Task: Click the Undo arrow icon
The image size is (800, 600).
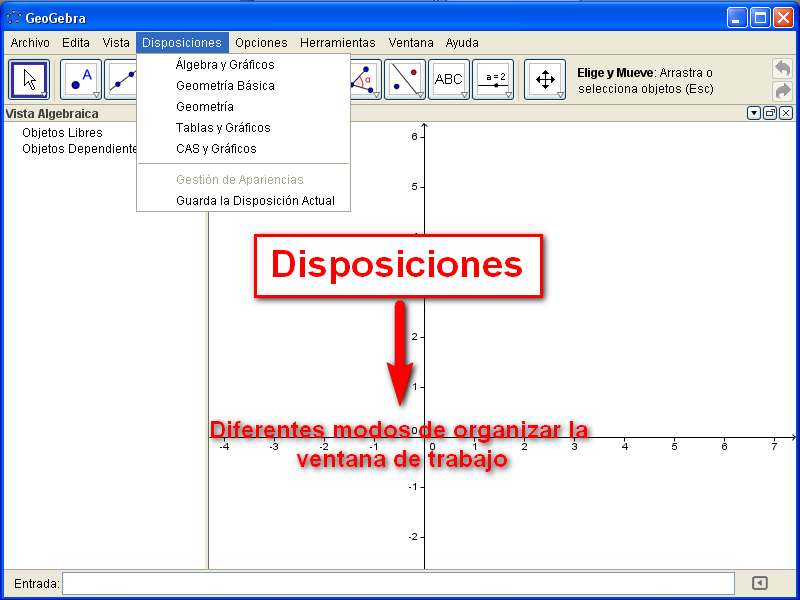Action: (x=781, y=68)
